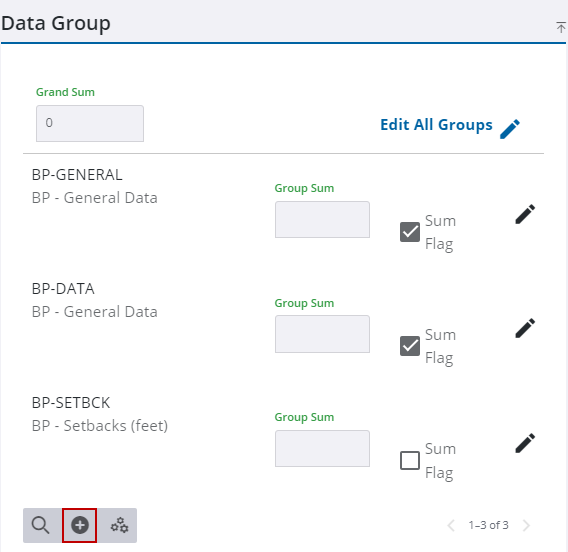
Task: Click the Sum Flag label for BP-DATA
Action: tap(440, 347)
